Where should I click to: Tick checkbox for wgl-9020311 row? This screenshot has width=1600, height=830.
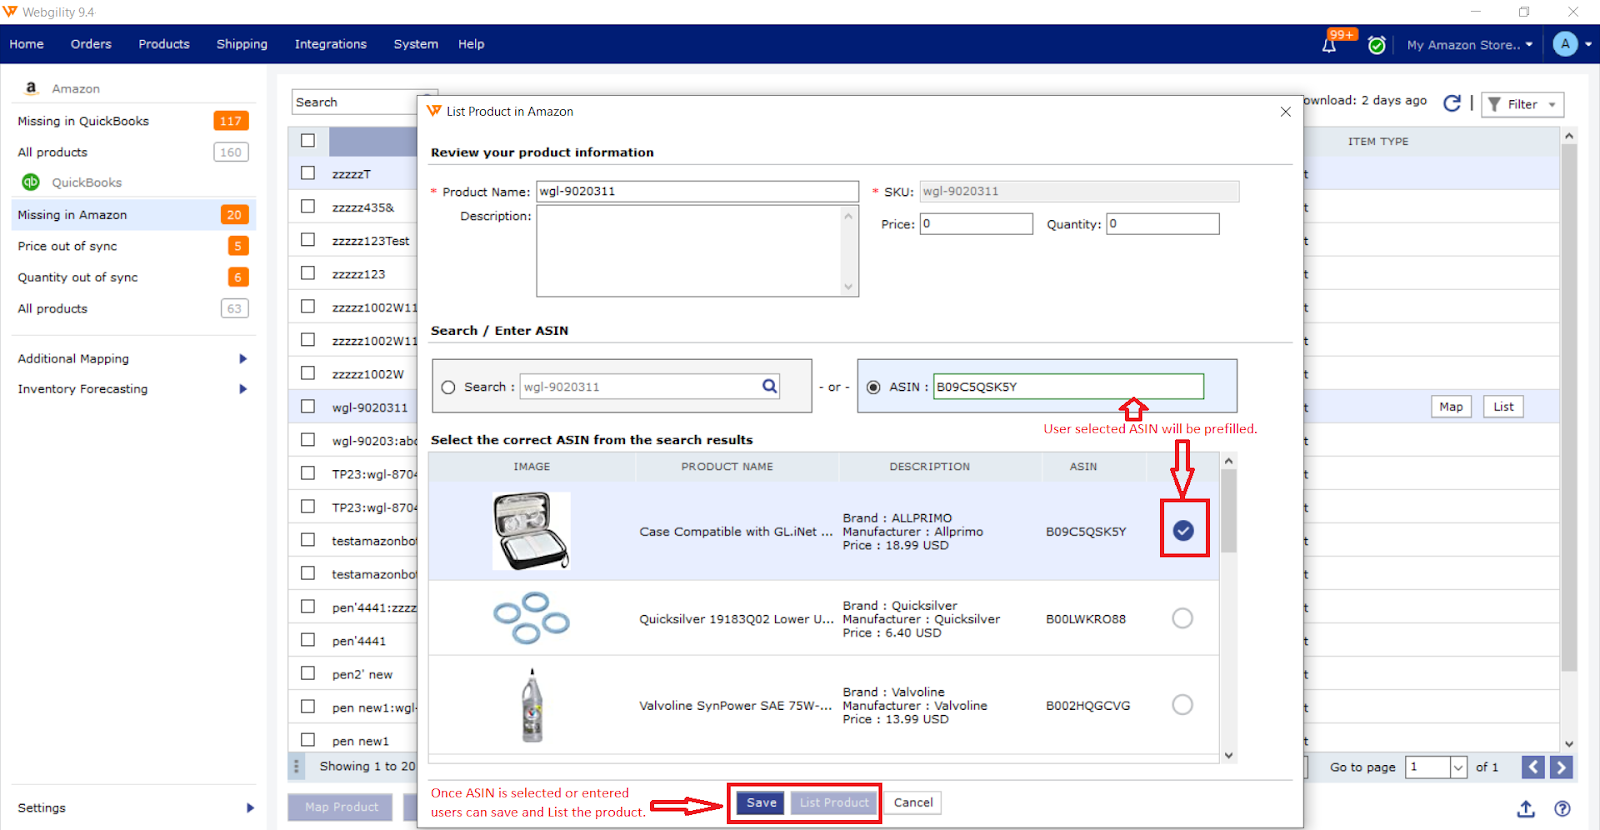coord(308,407)
